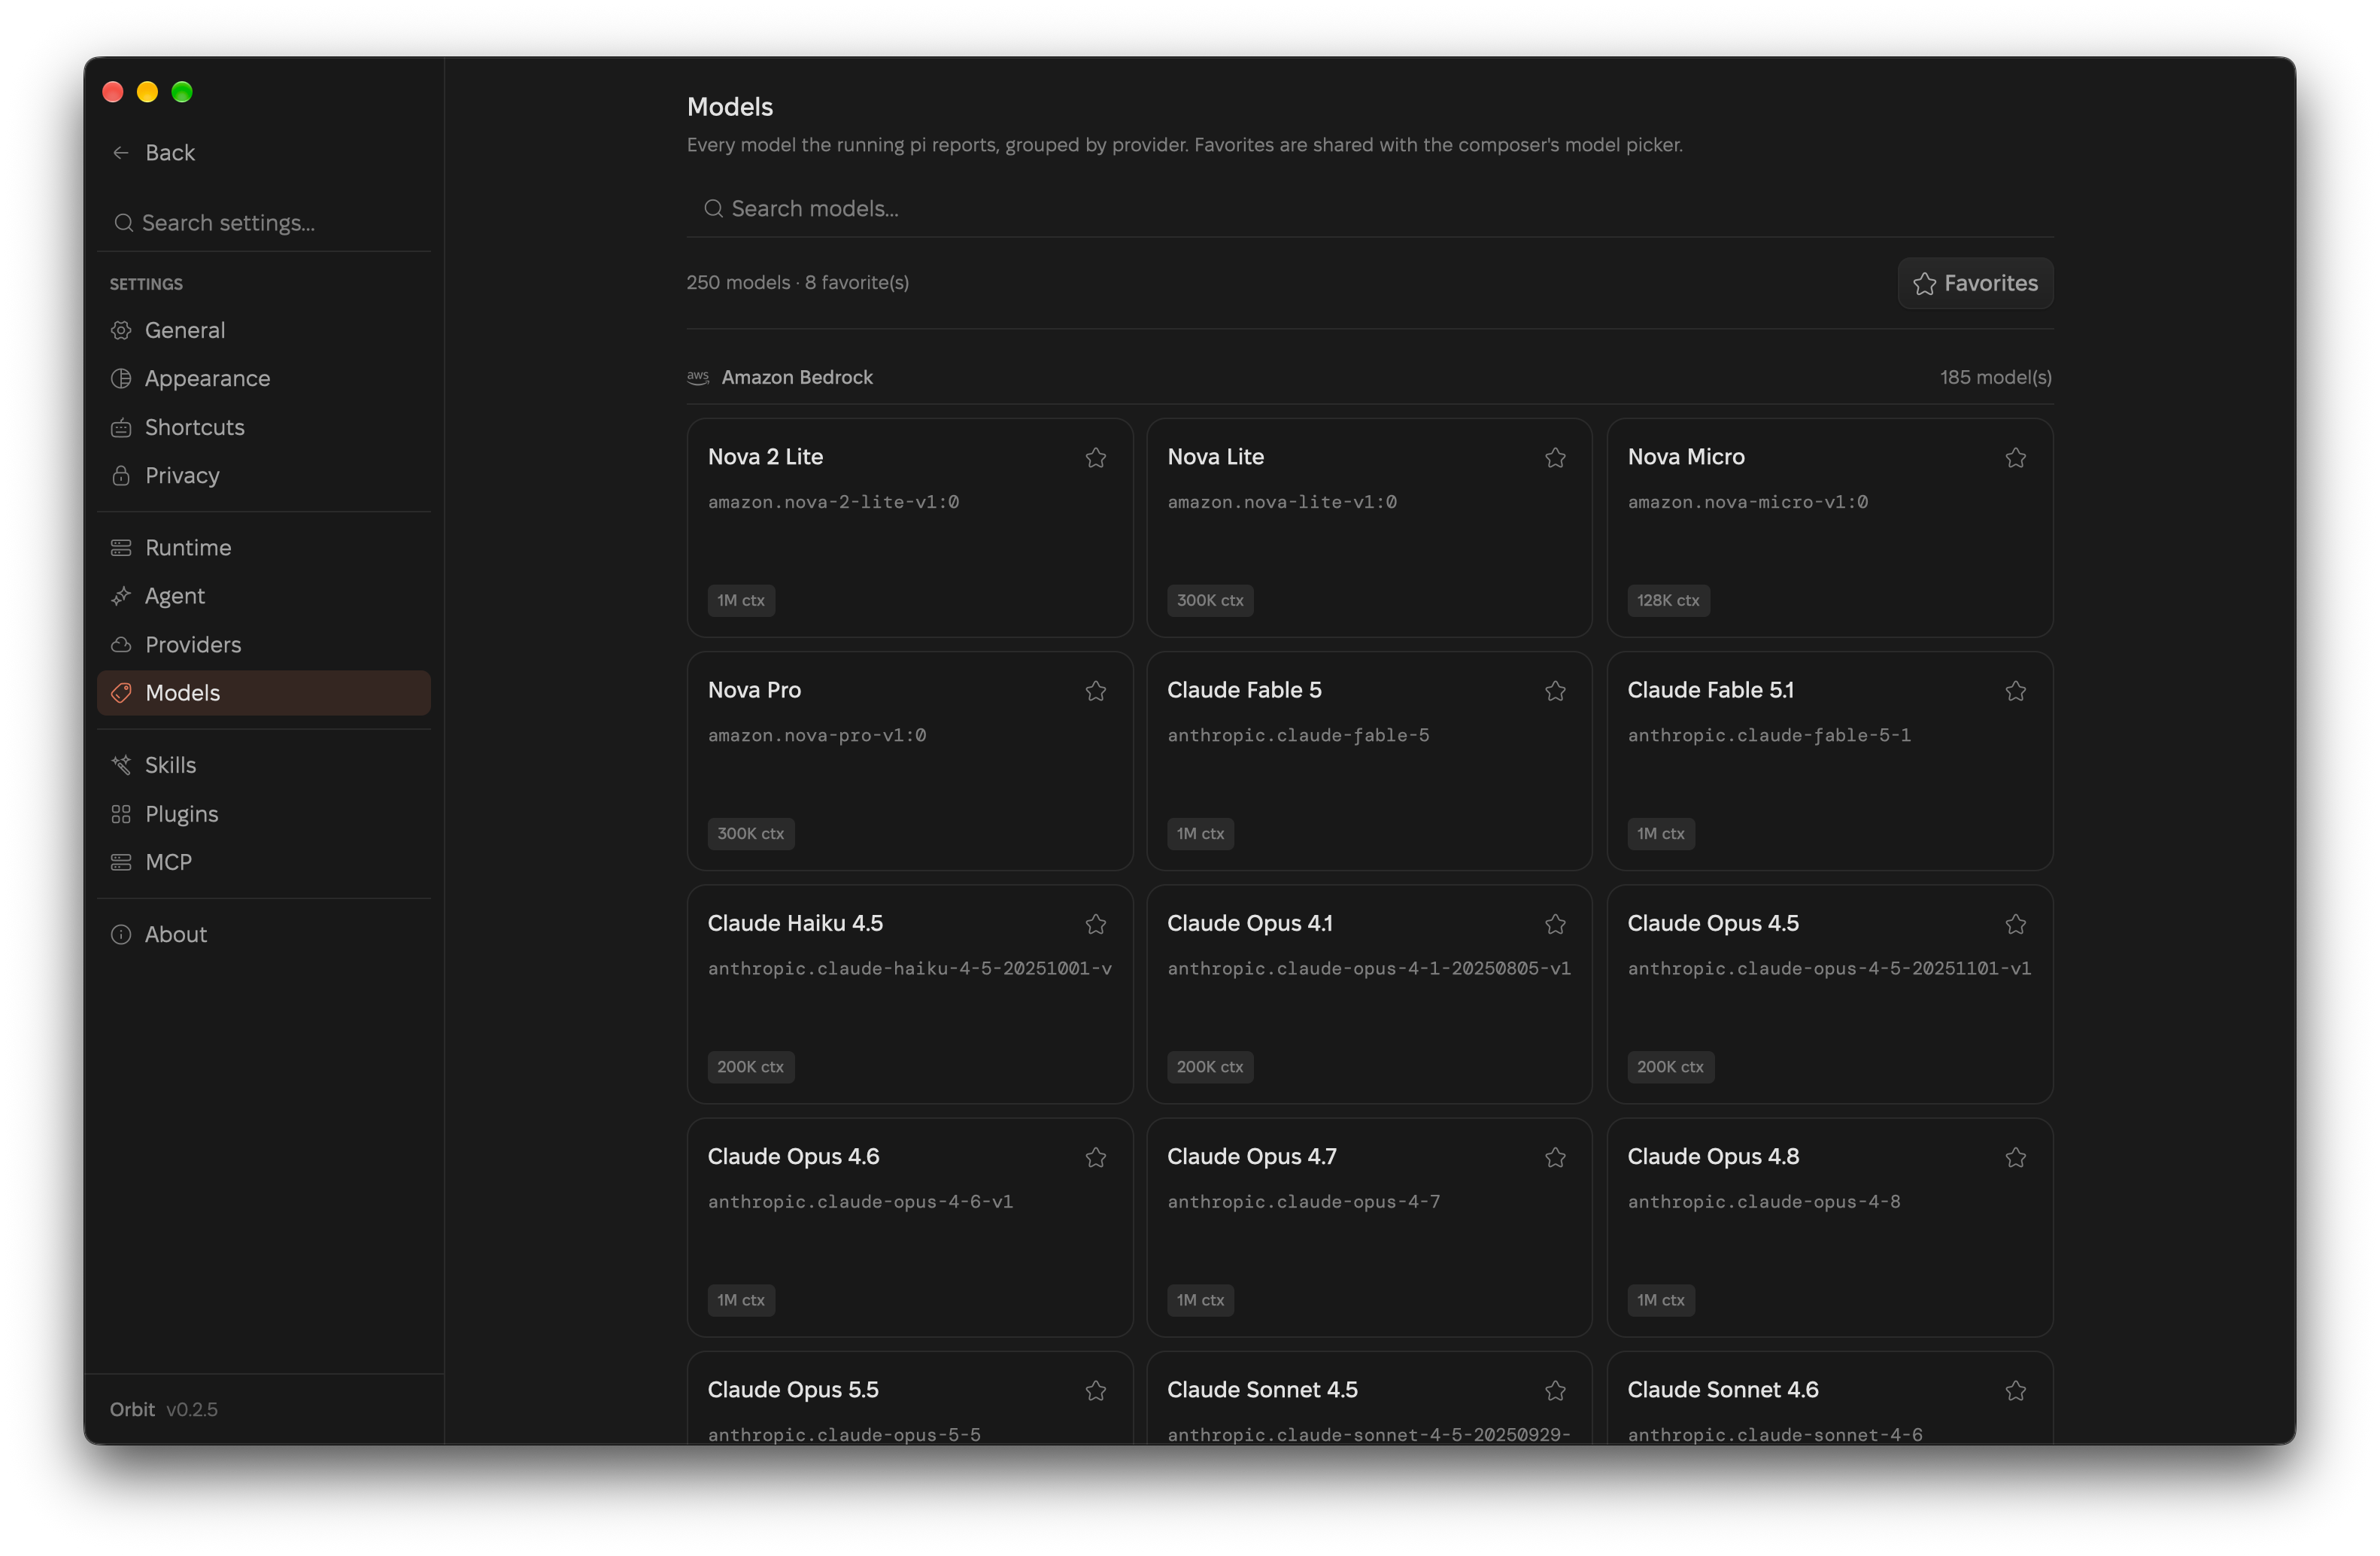This screenshot has width=2380, height=1556.
Task: Click the star on Claude Opus 4.1
Action: tap(1555, 924)
